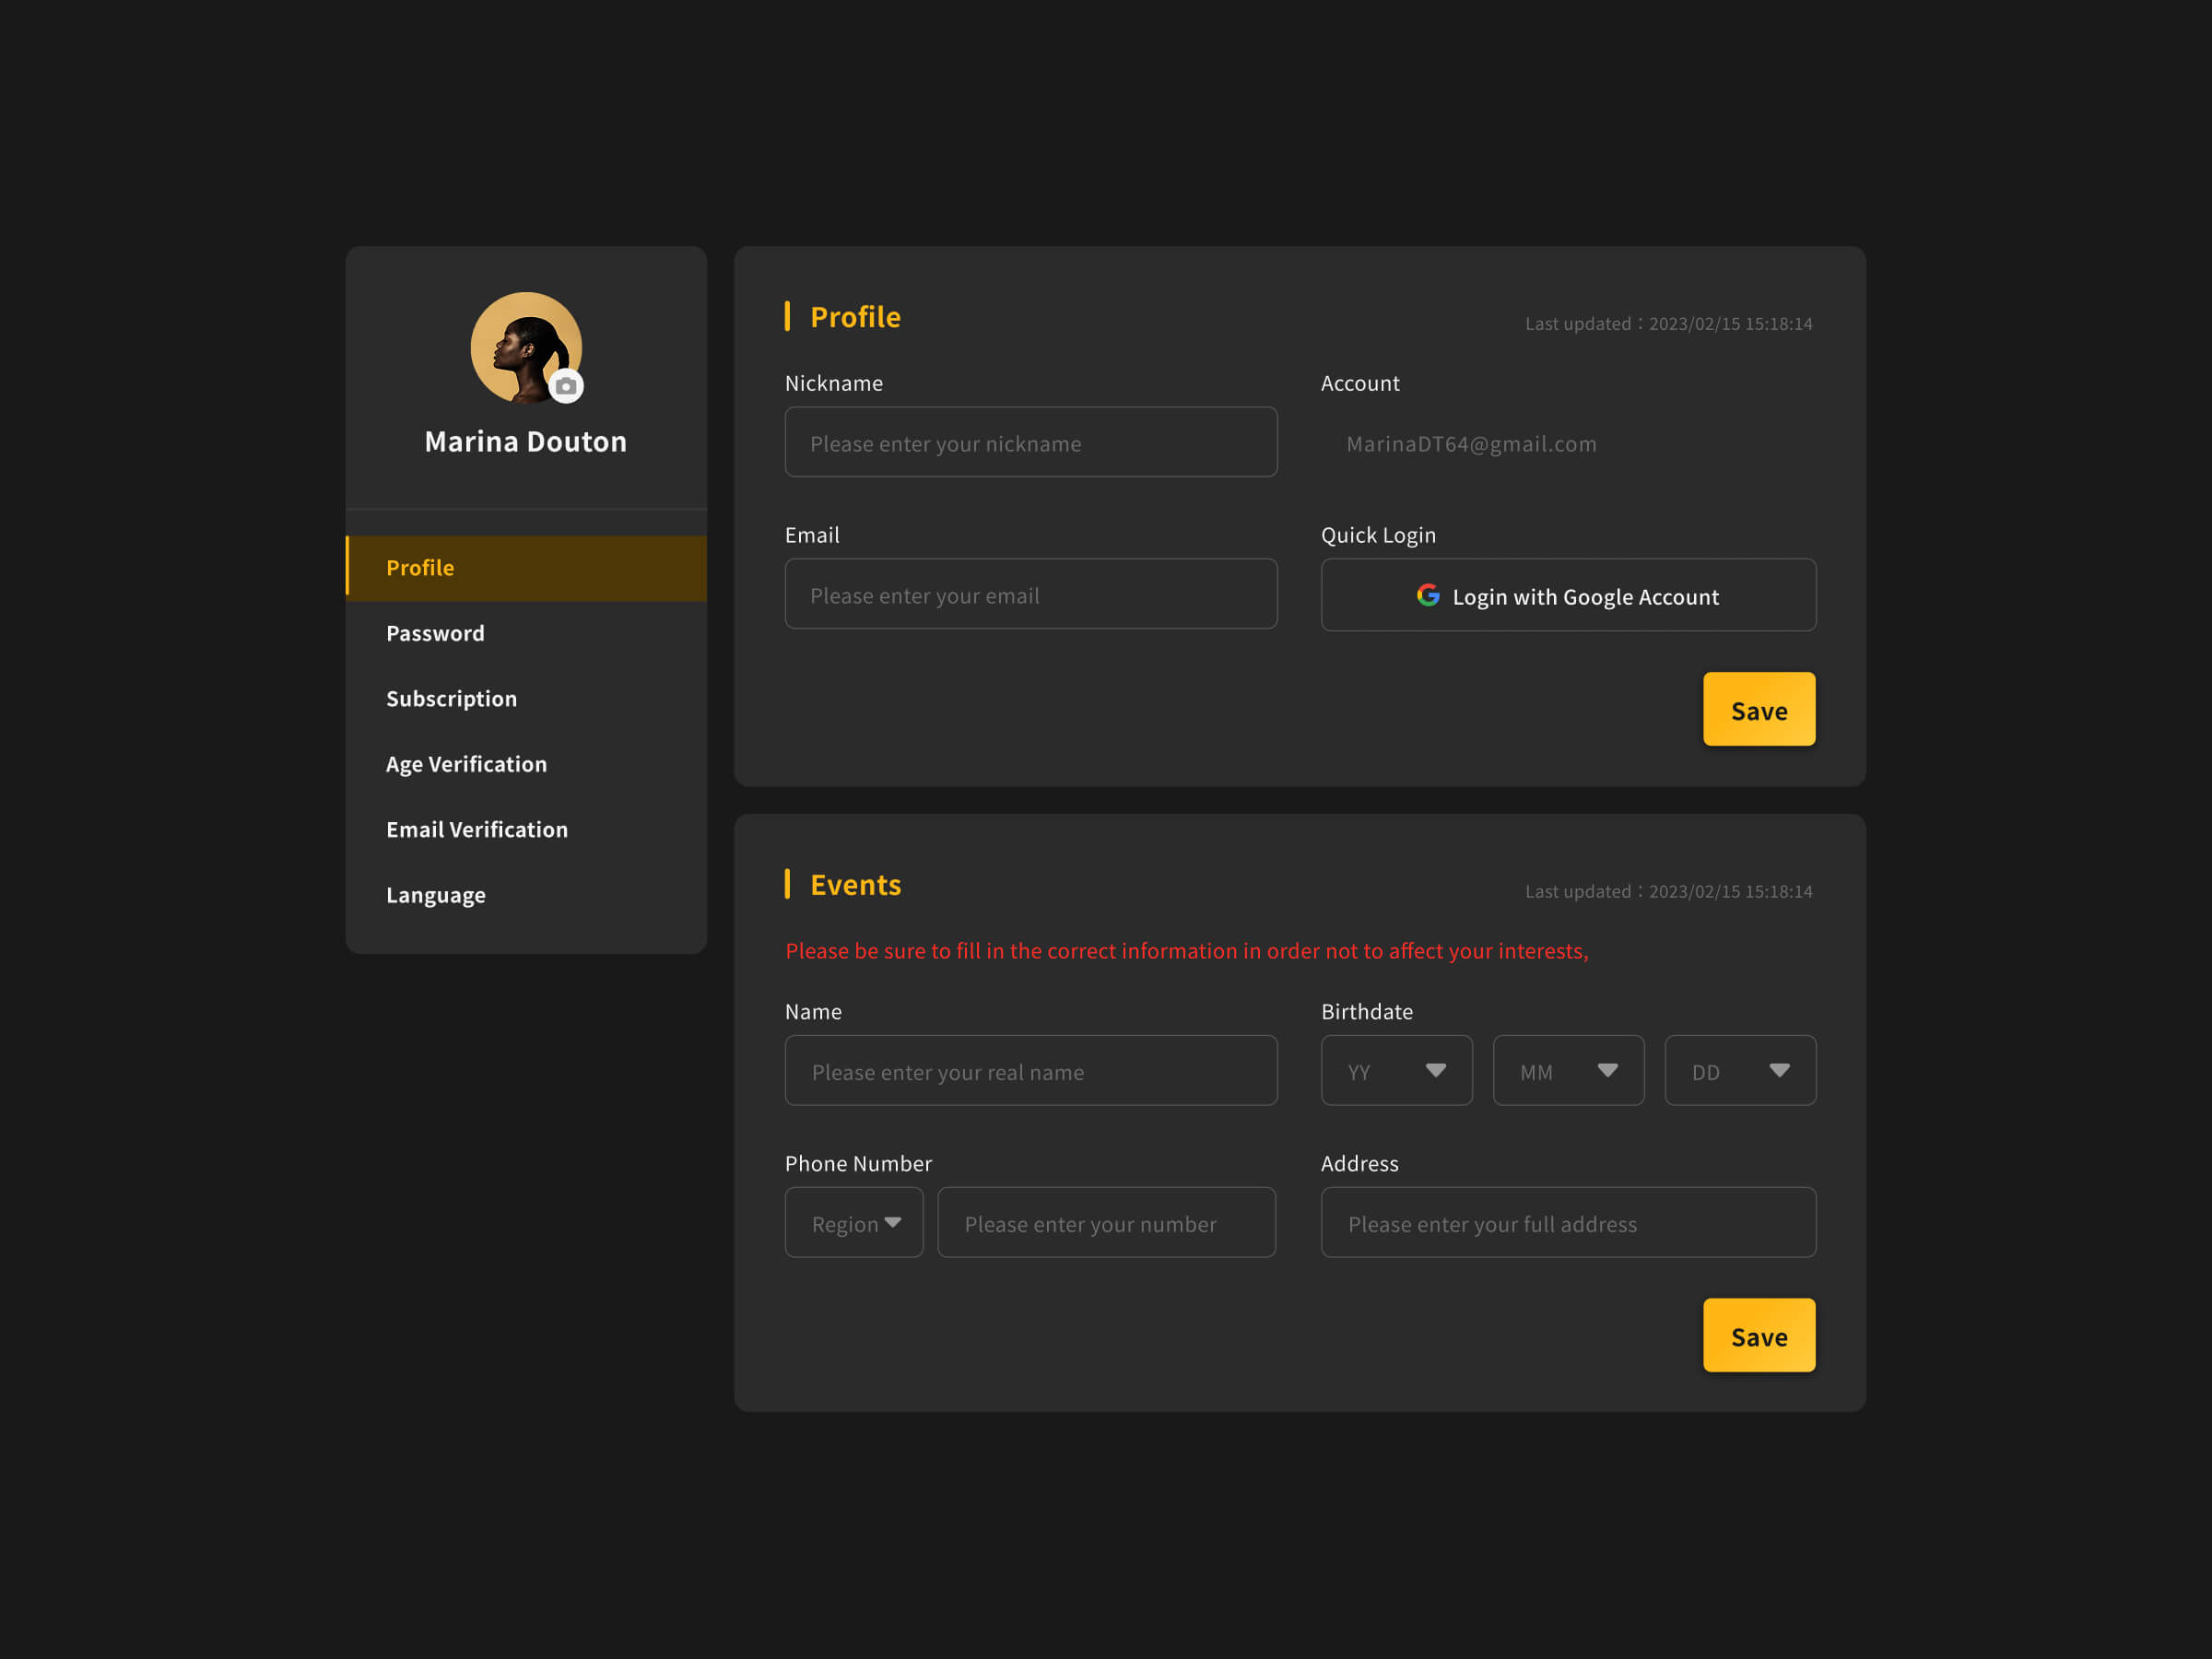2212x1659 pixels.
Task: Expand the MM birth month dropdown
Action: click(x=1568, y=1071)
